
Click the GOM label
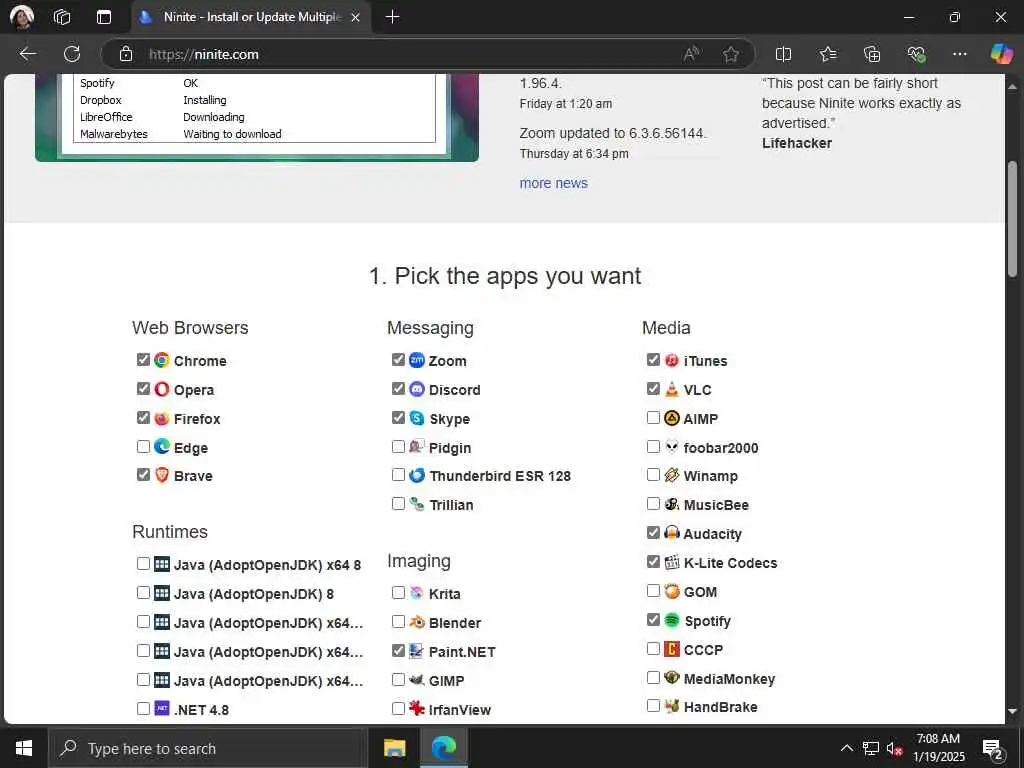pos(700,592)
